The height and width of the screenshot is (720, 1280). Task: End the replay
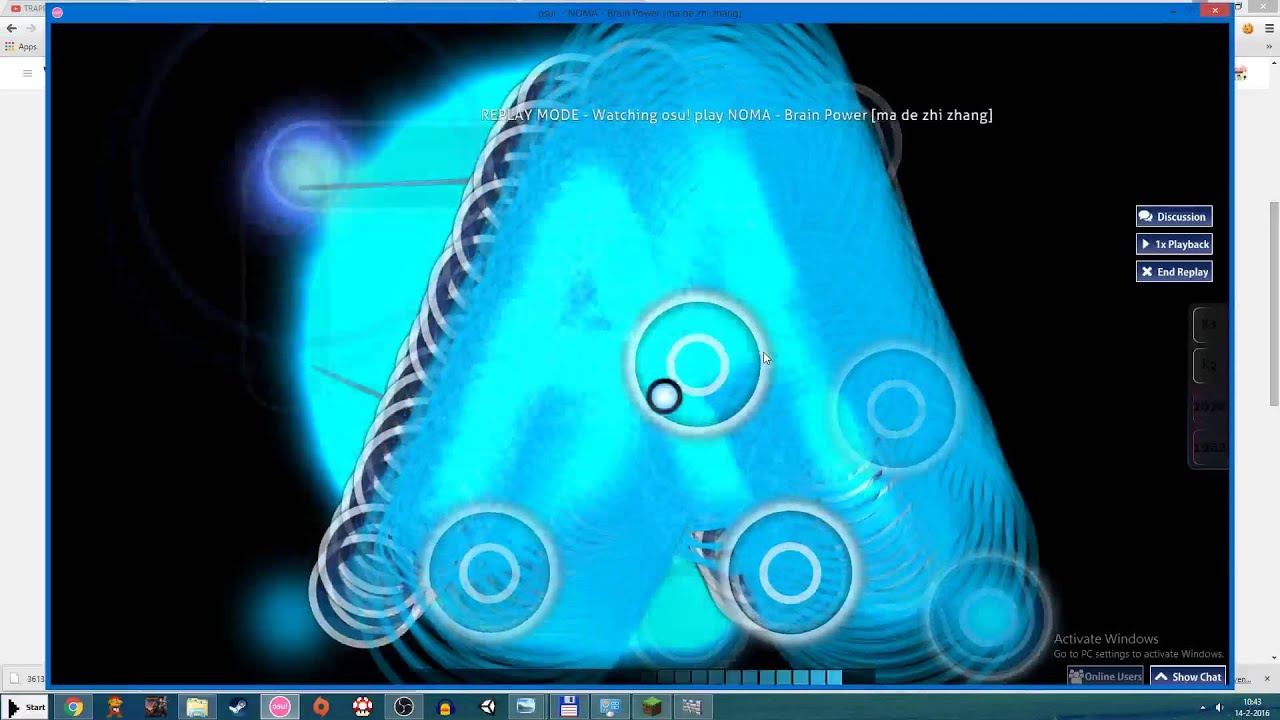pos(1174,272)
